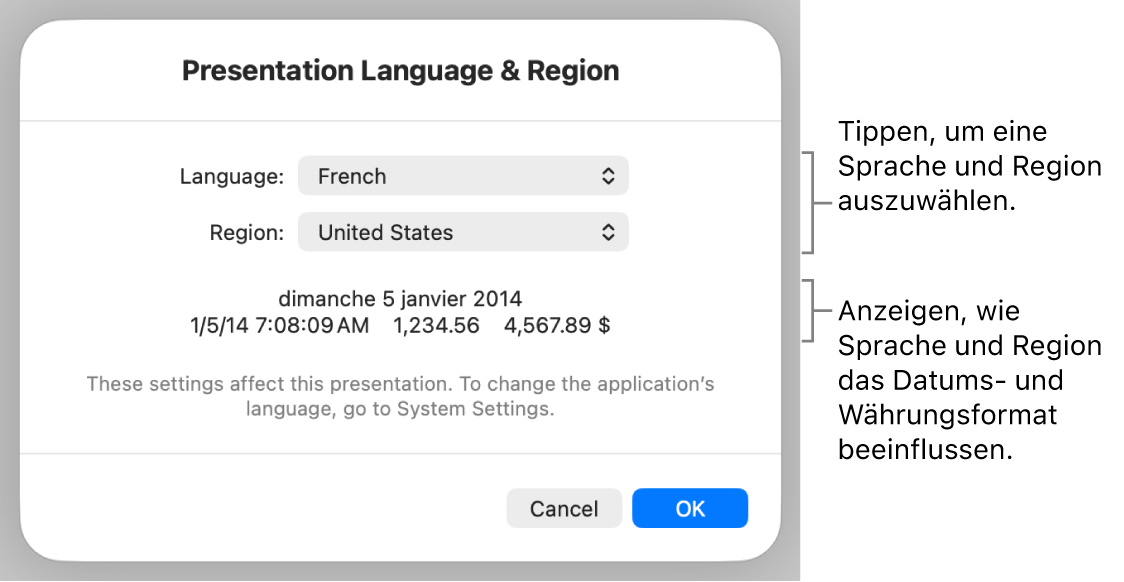Open the Region pop-up showing United States
Image resolution: width=1124 pixels, height=582 pixels.
click(463, 232)
